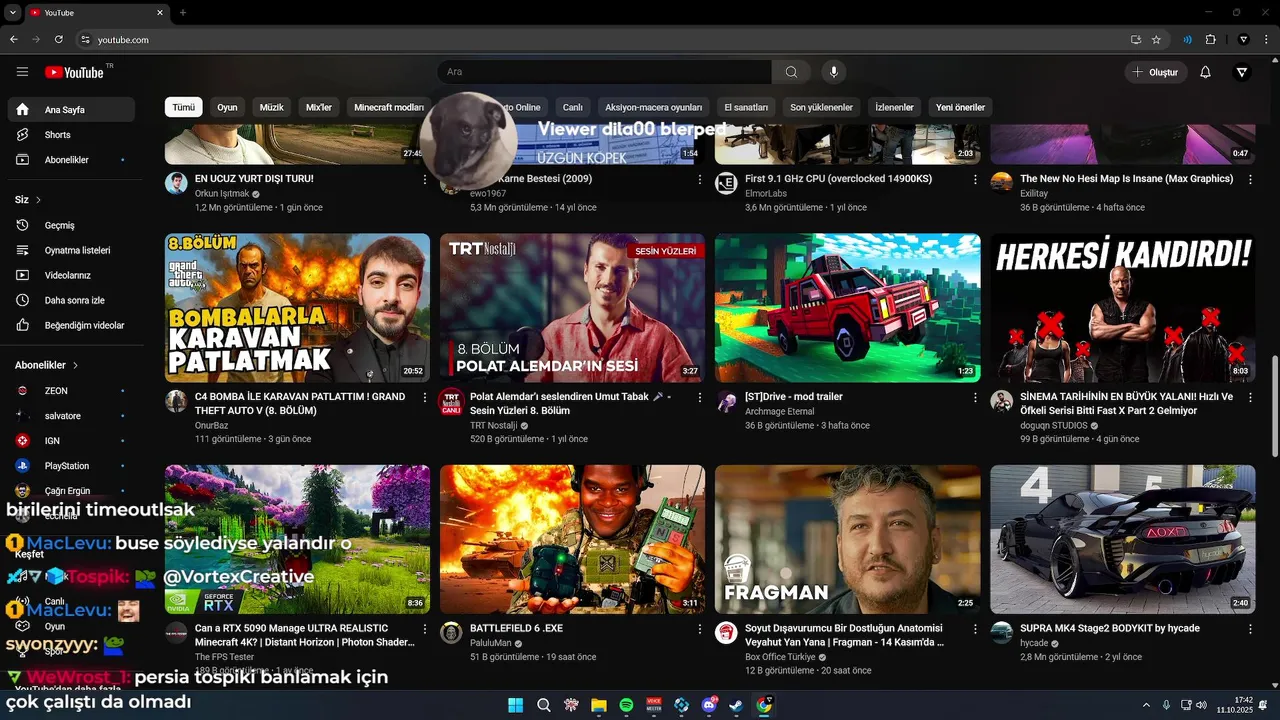Open Chrome's three-dot menu
Viewport: 1280px width, 720px height.
coord(1266,39)
